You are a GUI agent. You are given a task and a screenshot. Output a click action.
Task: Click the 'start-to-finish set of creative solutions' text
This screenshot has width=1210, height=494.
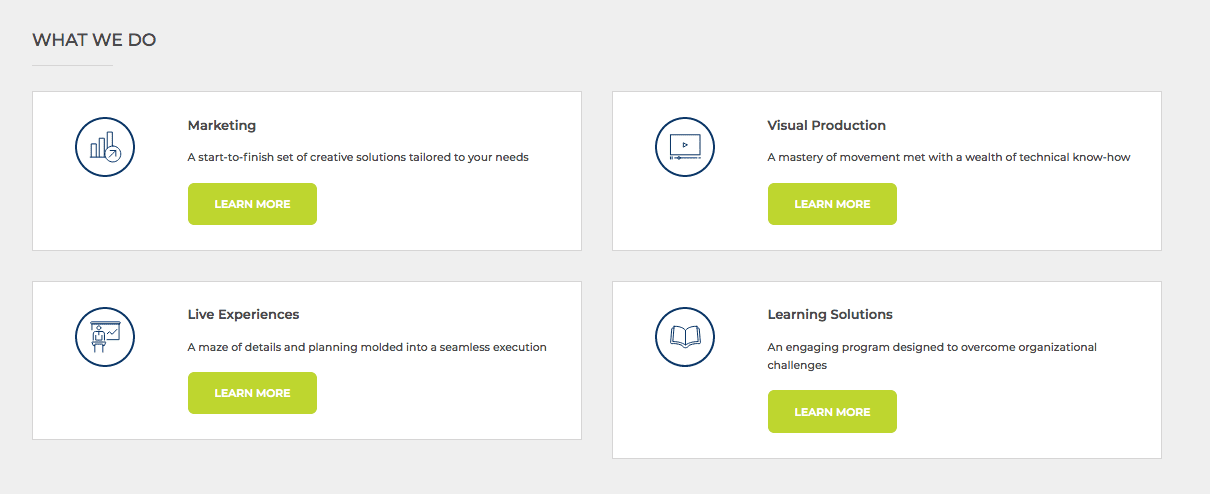point(358,157)
